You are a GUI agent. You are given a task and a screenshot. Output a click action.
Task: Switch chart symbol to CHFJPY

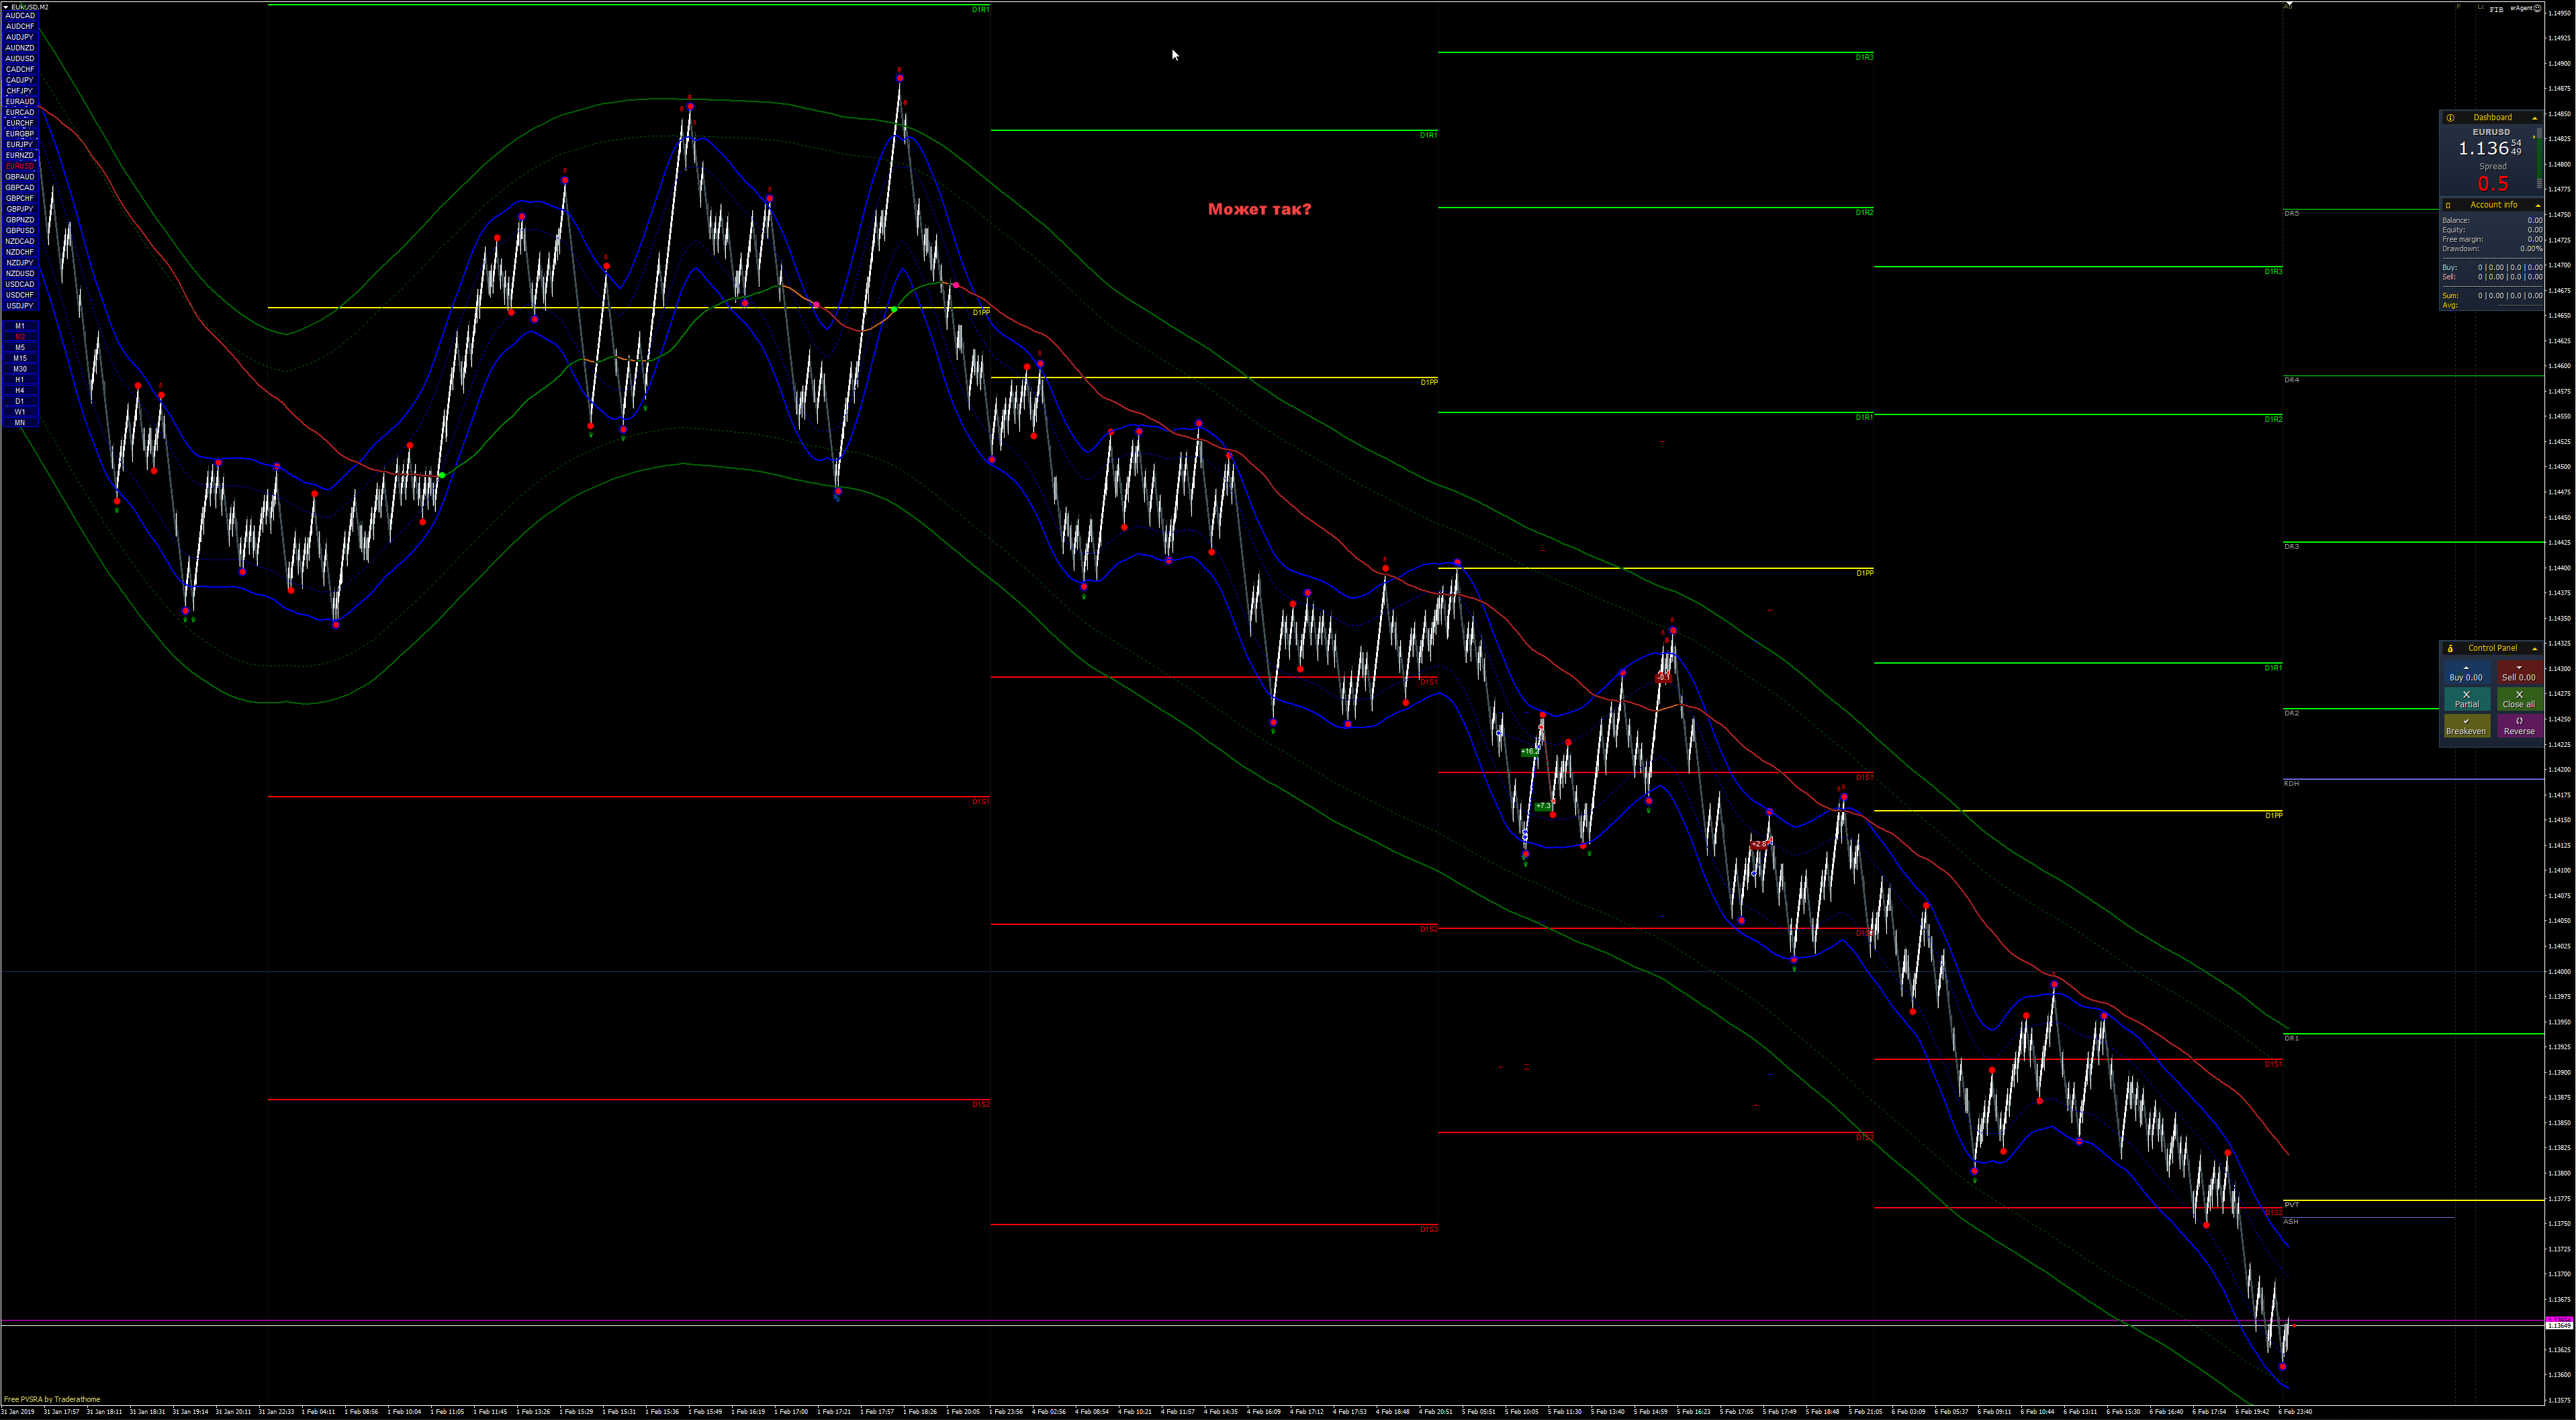(20, 91)
